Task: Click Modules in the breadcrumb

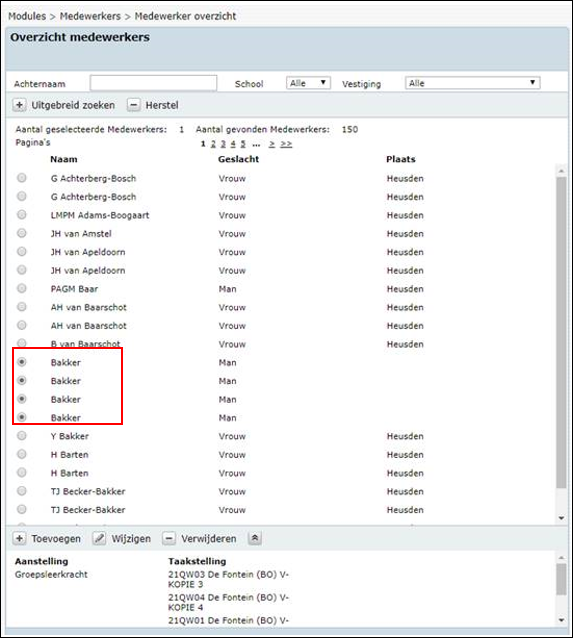Action: [x=27, y=16]
